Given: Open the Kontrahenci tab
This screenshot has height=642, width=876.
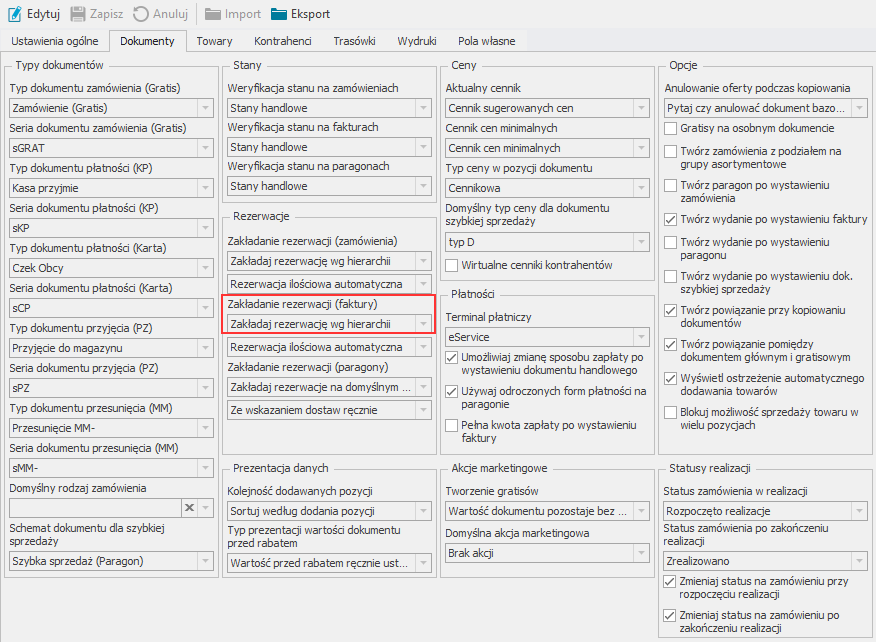Looking at the screenshot, I should [x=283, y=41].
